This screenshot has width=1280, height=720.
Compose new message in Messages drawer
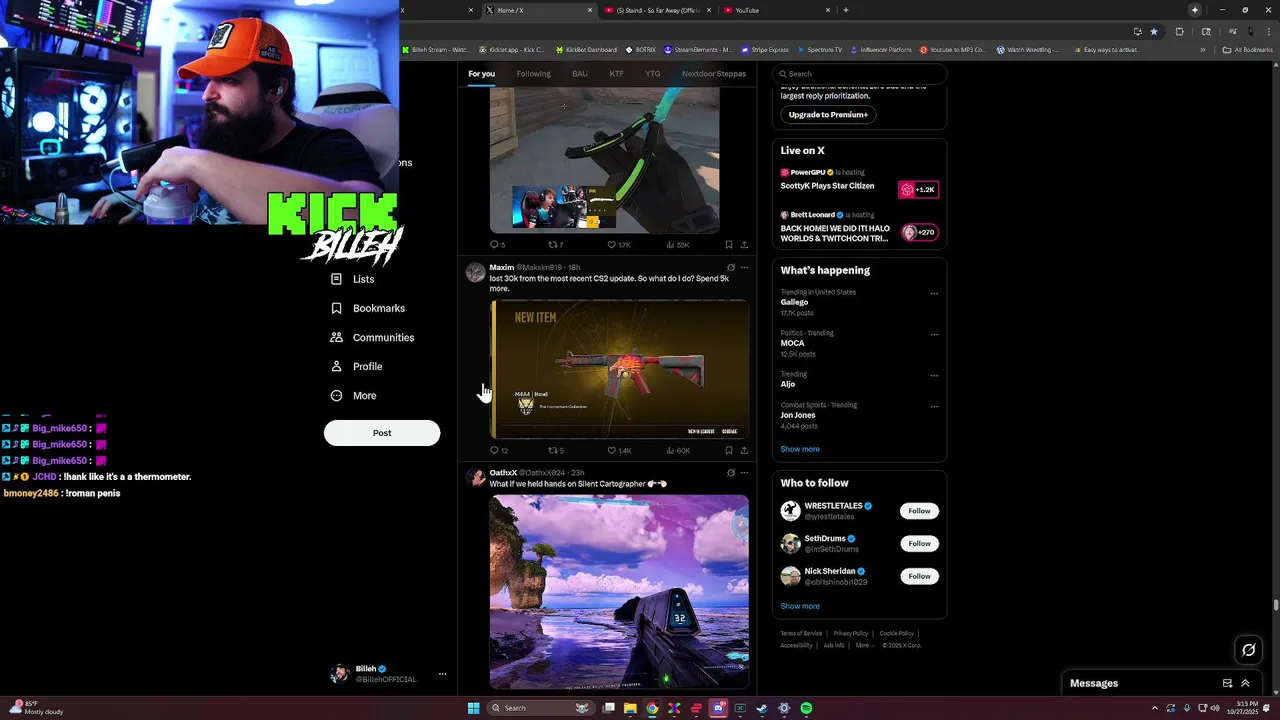(1227, 683)
